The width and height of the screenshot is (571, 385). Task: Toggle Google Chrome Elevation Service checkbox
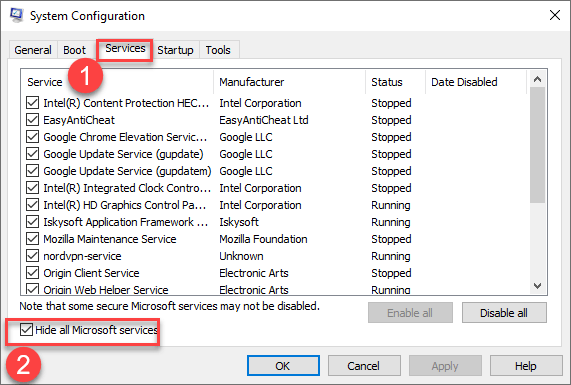pyautogui.click(x=32, y=137)
